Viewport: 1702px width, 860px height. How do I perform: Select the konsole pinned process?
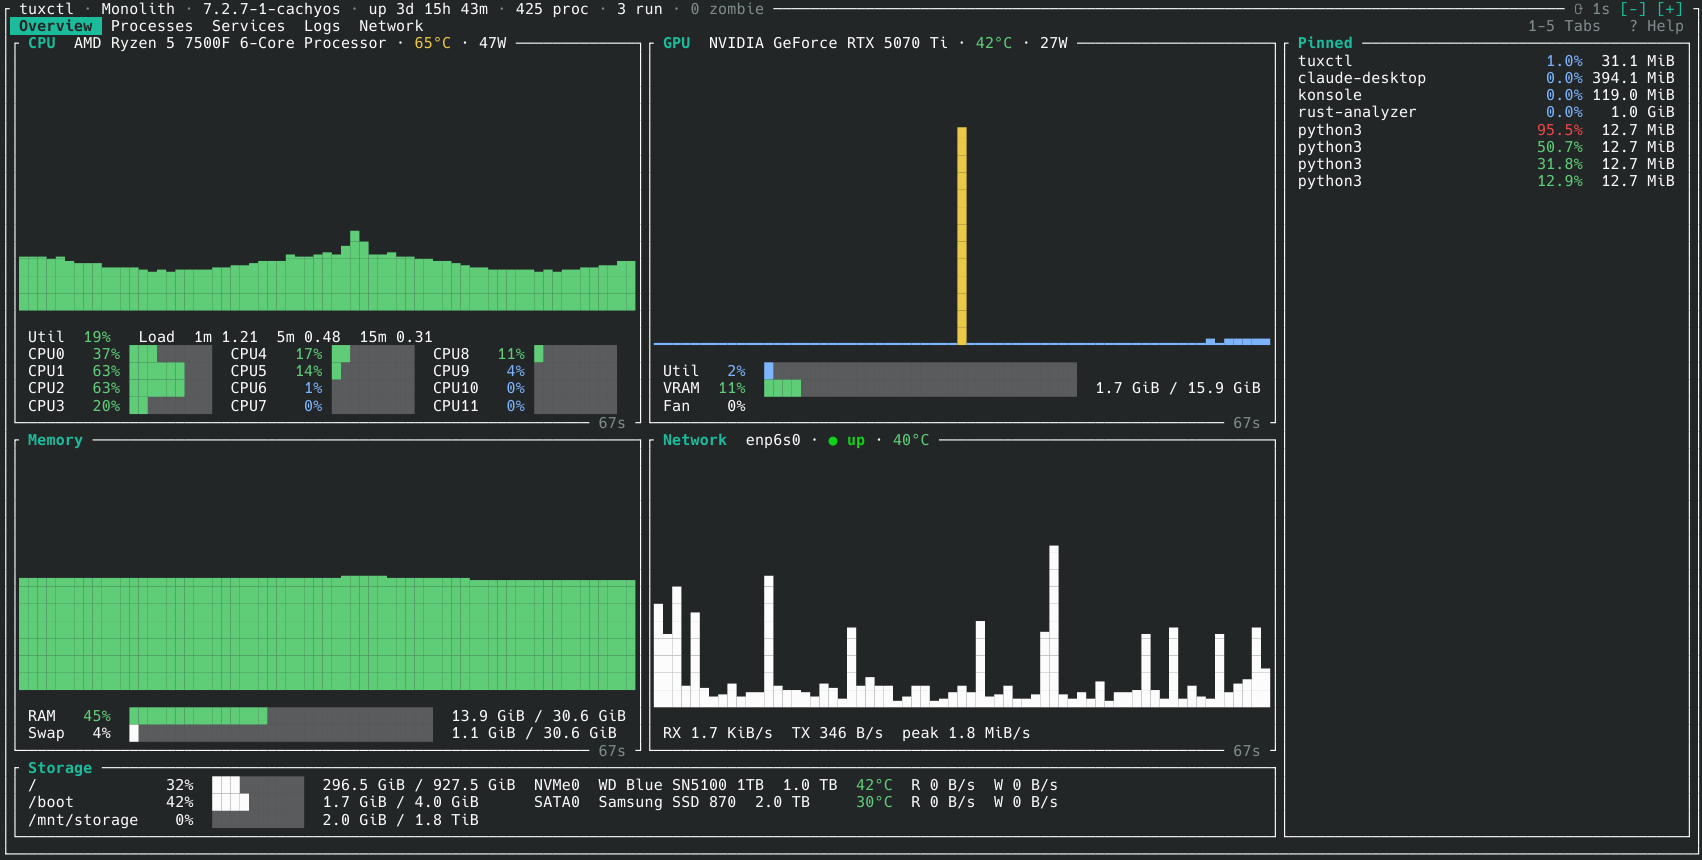(x=1486, y=95)
